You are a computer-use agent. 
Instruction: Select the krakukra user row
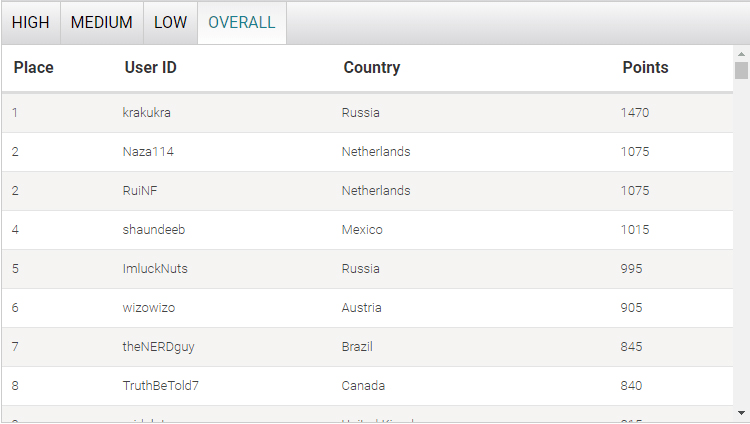click(367, 113)
